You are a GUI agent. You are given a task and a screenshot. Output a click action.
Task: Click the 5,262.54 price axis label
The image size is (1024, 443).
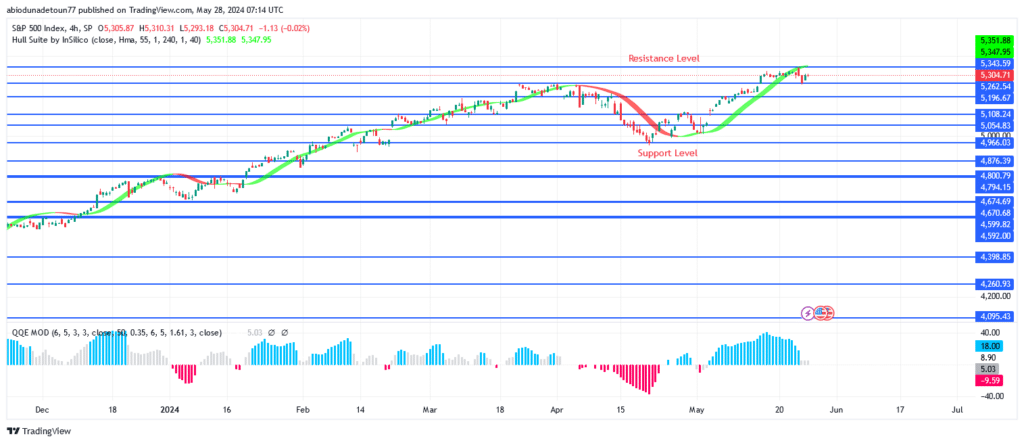coord(995,86)
